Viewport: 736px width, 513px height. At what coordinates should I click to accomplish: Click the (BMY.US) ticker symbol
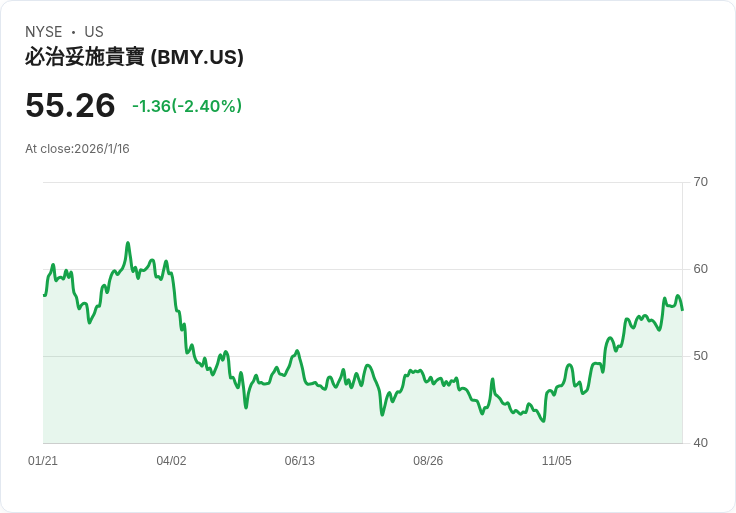pyautogui.click(x=197, y=57)
